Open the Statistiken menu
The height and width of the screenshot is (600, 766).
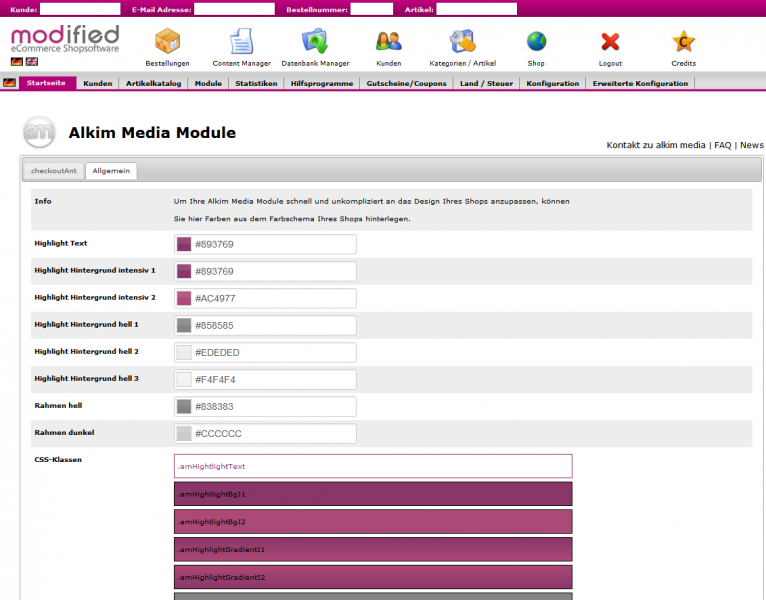(256, 84)
